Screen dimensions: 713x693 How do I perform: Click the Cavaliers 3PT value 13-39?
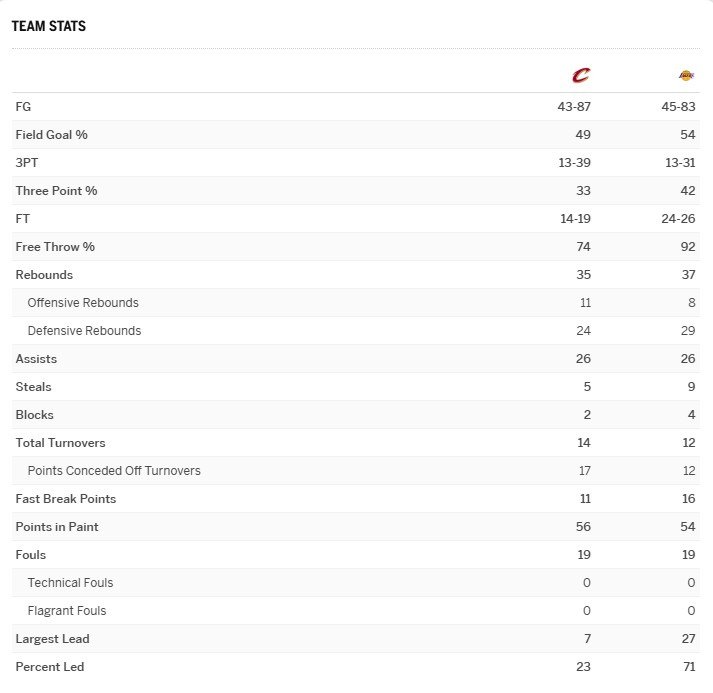(x=574, y=163)
